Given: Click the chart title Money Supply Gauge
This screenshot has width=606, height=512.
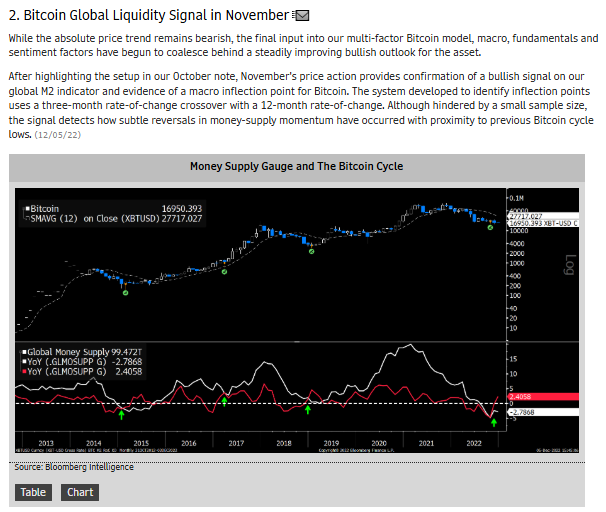Looking at the screenshot, I should click(296, 166).
